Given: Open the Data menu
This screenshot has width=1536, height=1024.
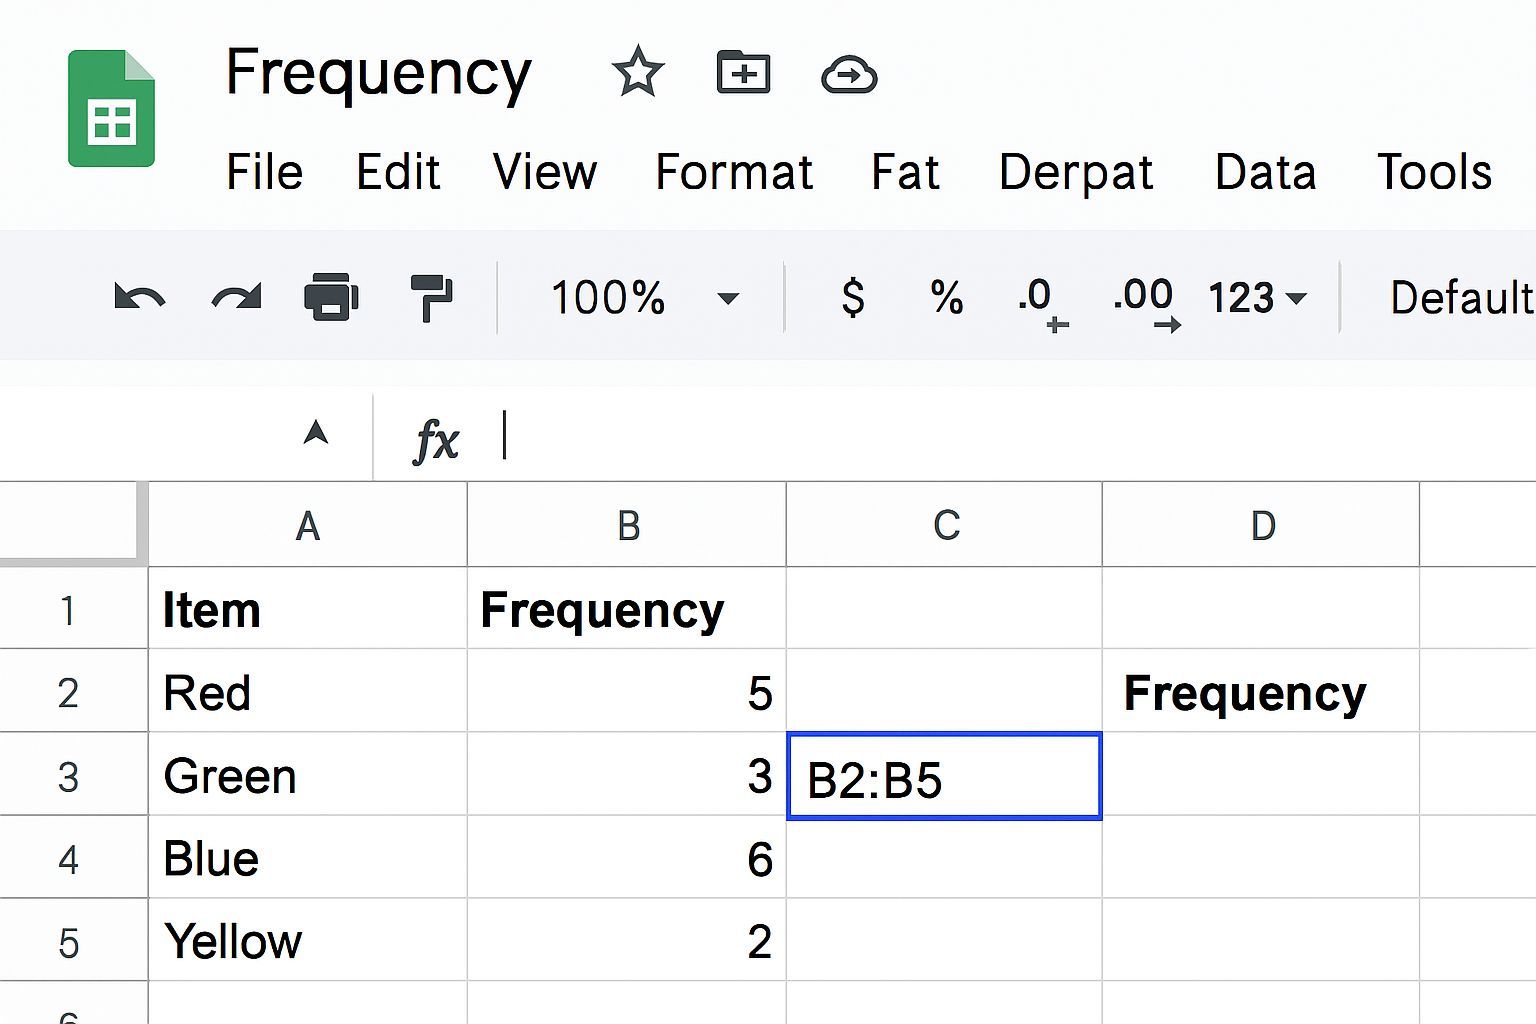Looking at the screenshot, I should click(1264, 172).
